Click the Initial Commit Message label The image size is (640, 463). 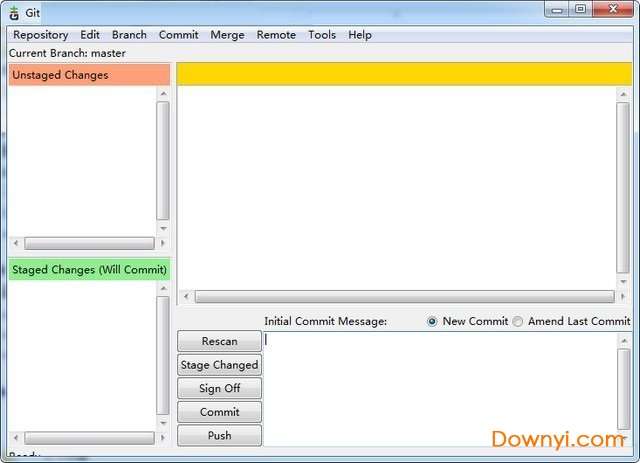point(325,321)
